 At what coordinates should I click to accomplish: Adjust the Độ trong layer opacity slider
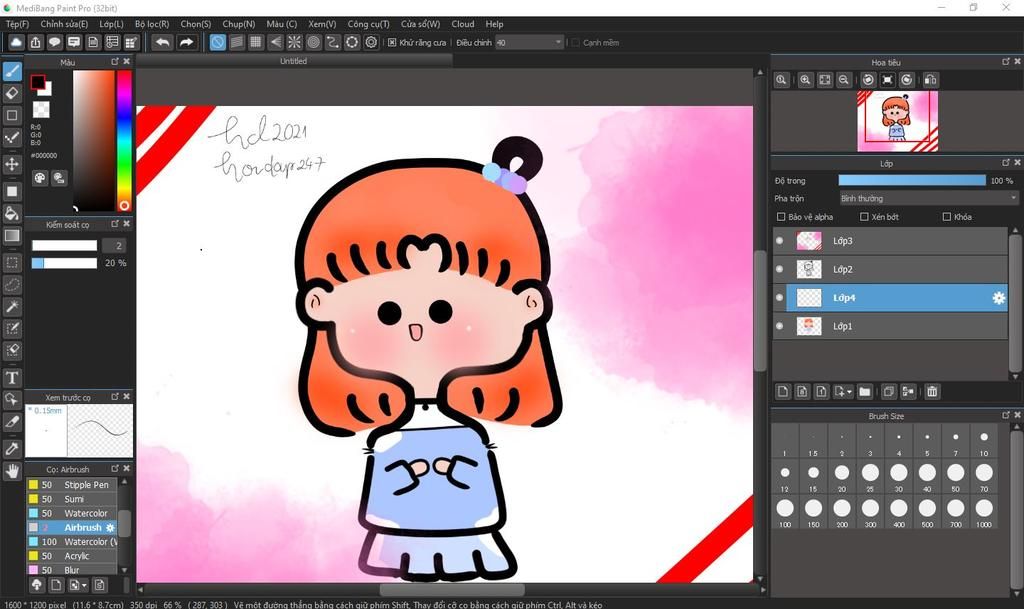point(912,180)
